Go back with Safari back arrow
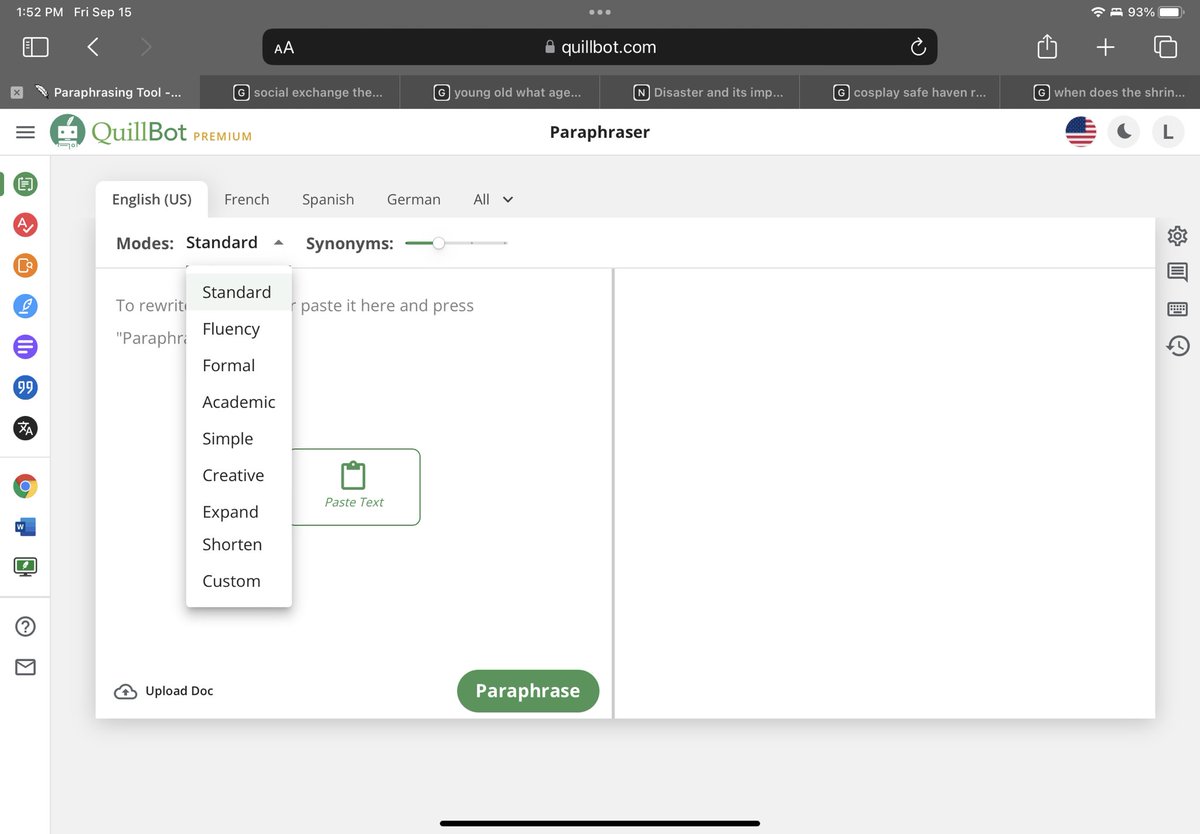Viewport: 1200px width, 834px height. [93, 46]
